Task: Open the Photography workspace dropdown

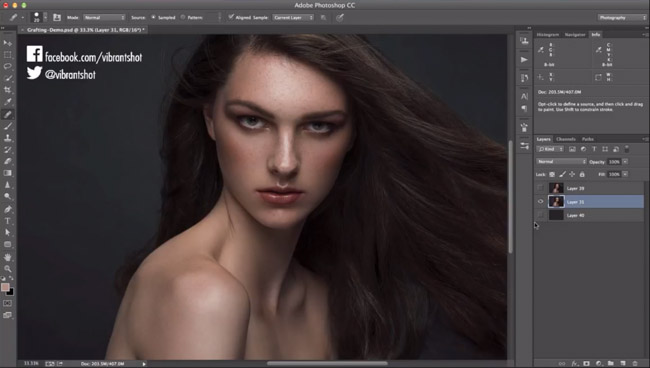Action: (622, 17)
